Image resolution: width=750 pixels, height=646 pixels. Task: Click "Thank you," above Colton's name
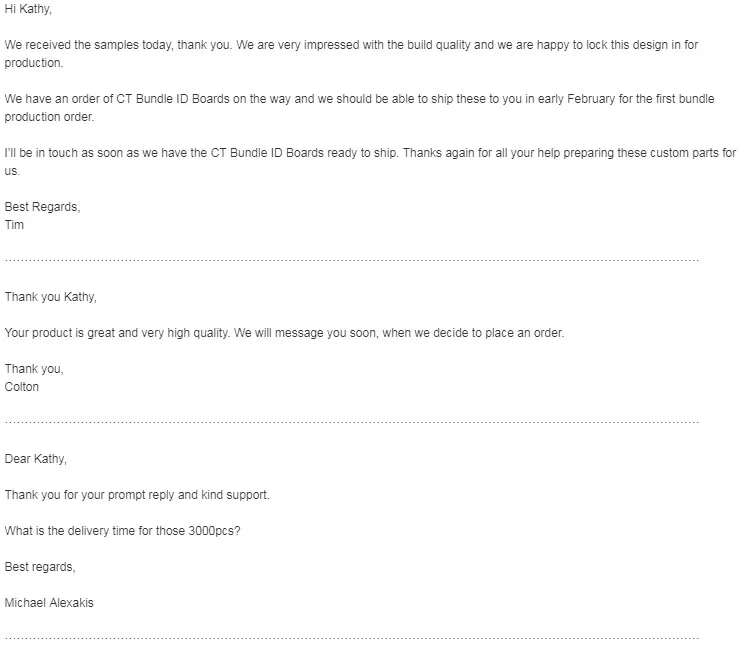click(33, 369)
